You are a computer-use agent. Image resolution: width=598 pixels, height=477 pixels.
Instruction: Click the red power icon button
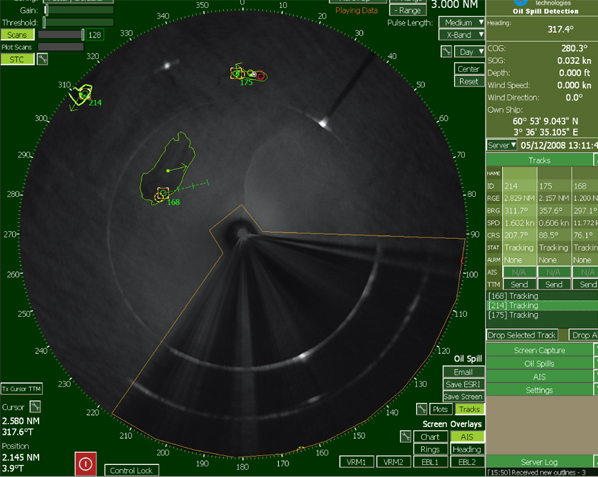tap(85, 464)
